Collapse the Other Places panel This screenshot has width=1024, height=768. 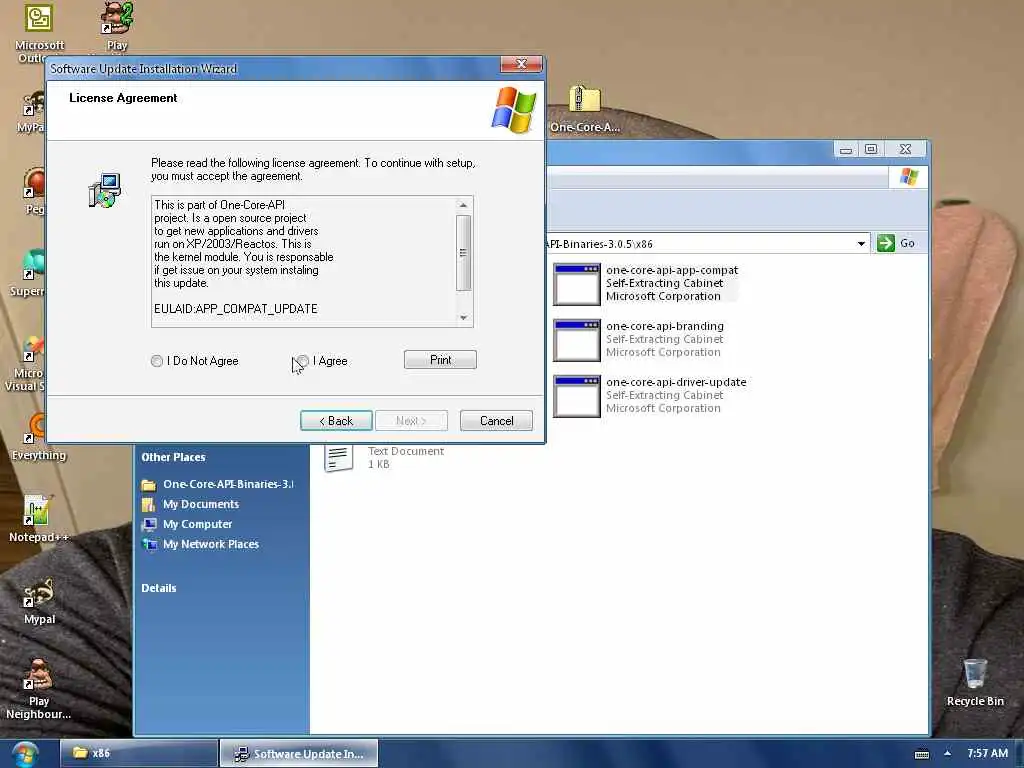173,457
